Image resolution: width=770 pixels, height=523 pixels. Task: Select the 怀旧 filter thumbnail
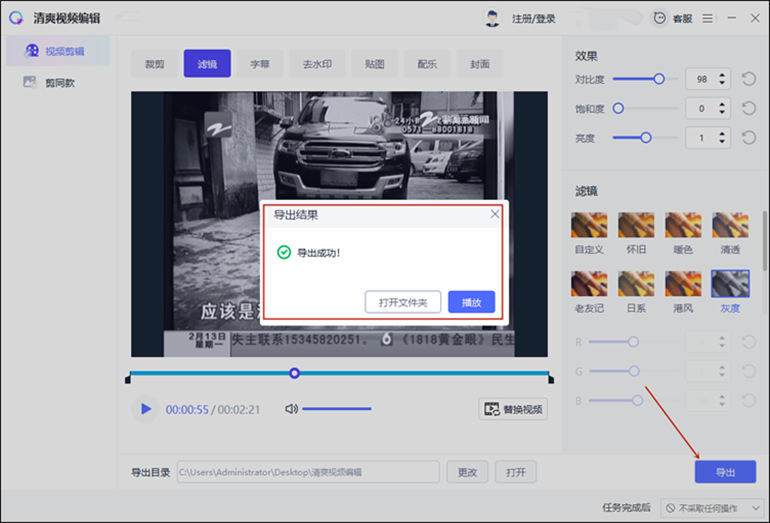[x=636, y=225]
